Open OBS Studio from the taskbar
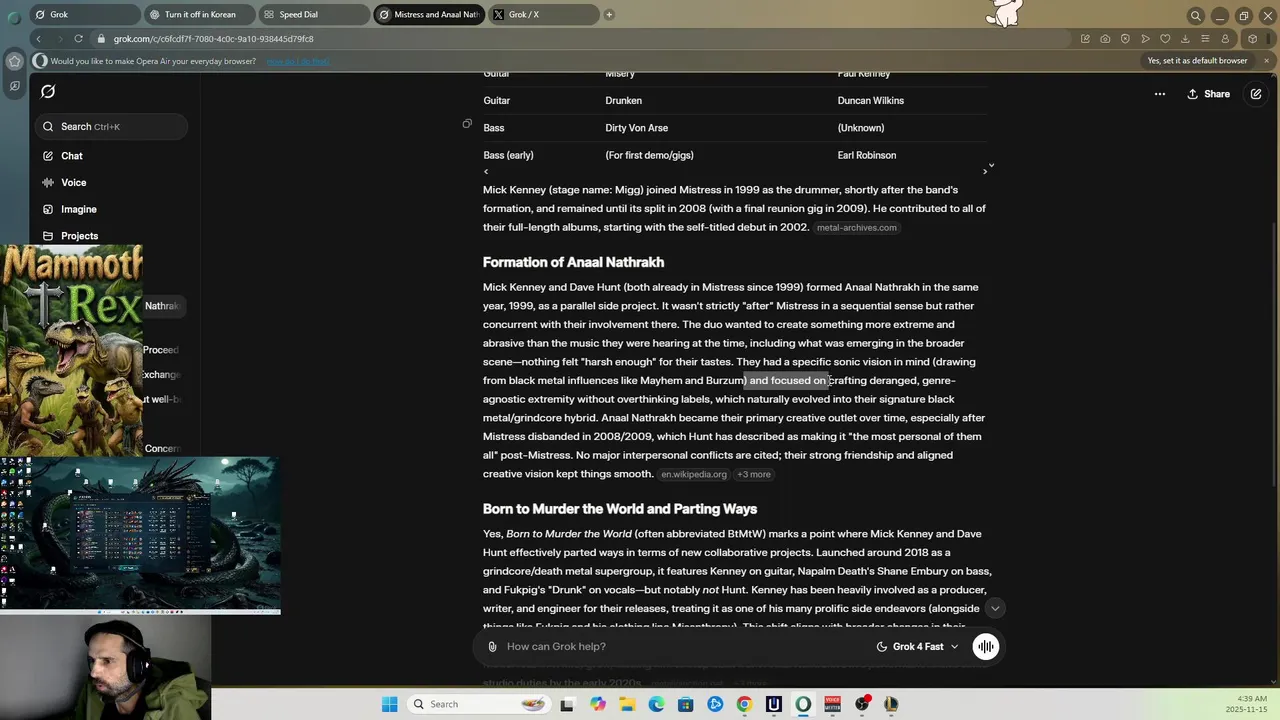1280x720 pixels. click(861, 704)
